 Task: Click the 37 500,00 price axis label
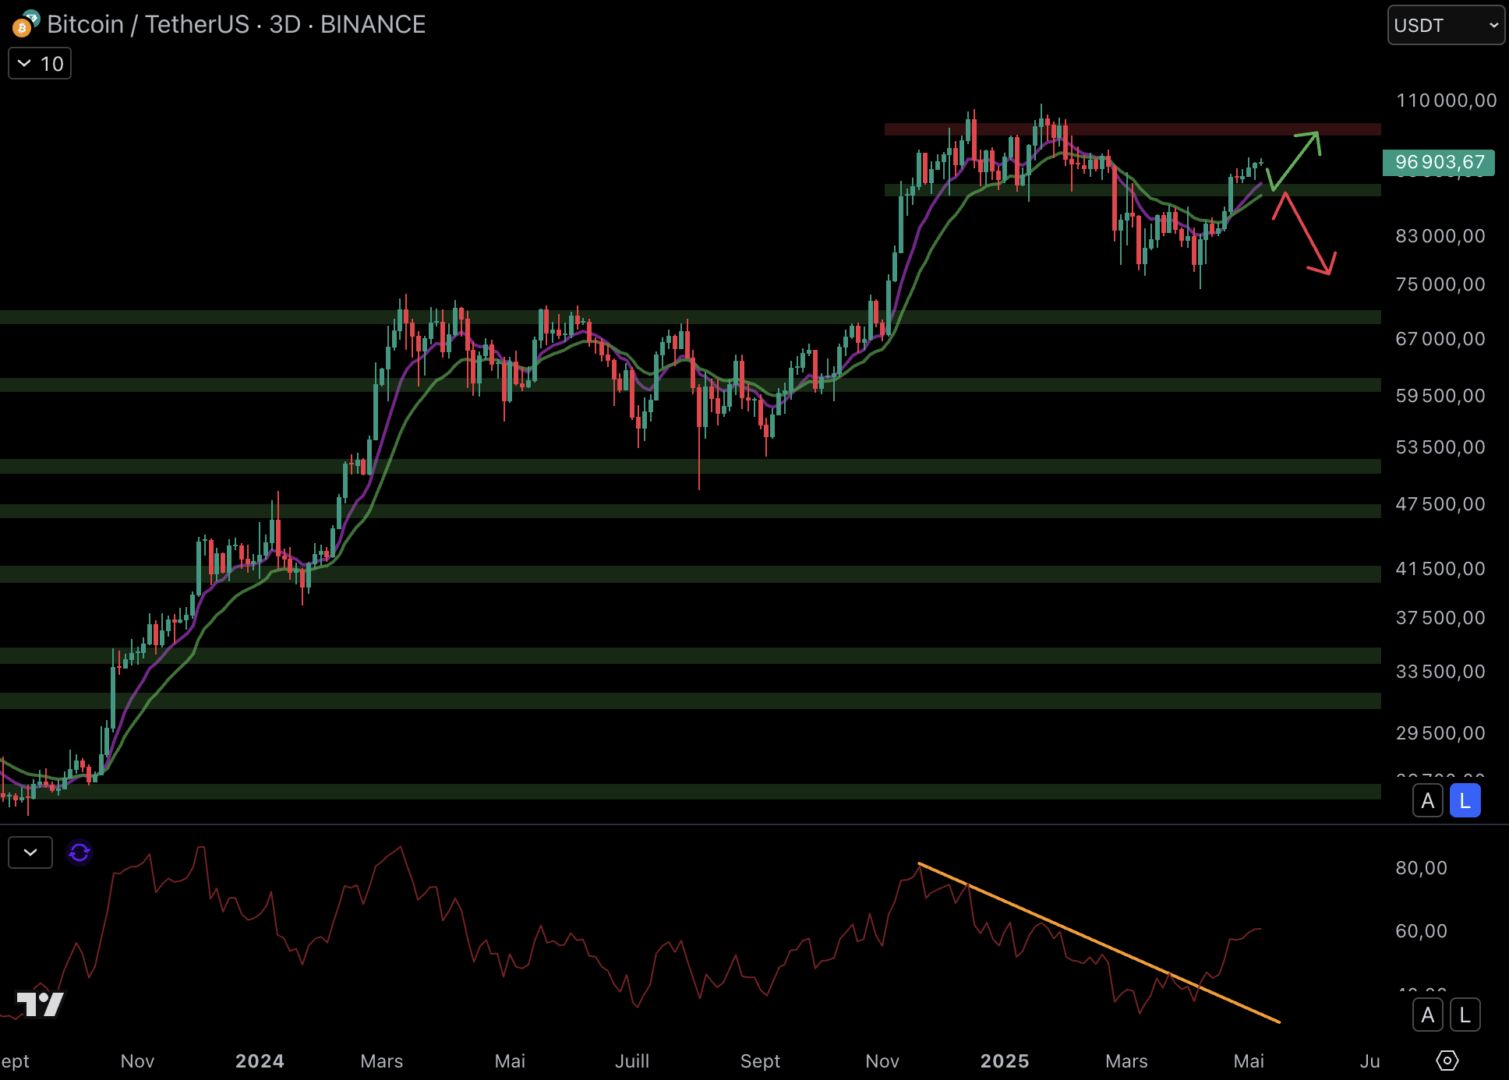(1440, 618)
